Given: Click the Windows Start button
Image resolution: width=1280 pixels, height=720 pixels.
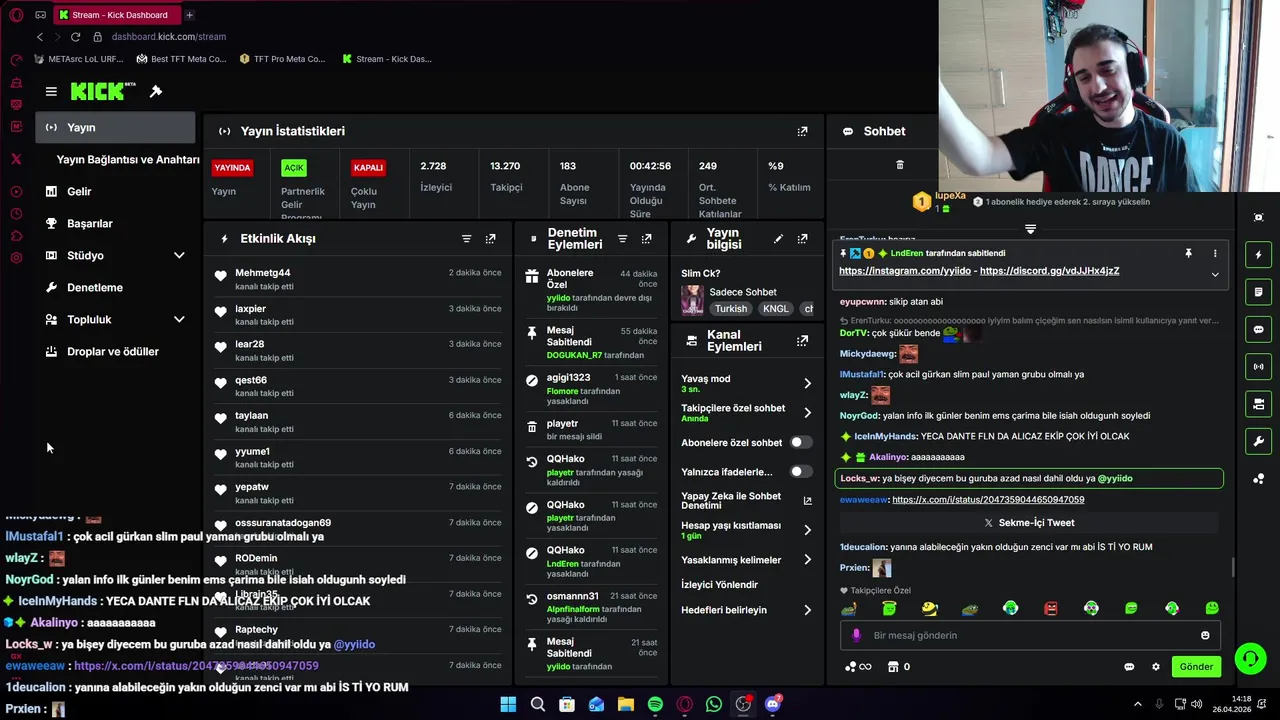Looking at the screenshot, I should coord(508,704).
